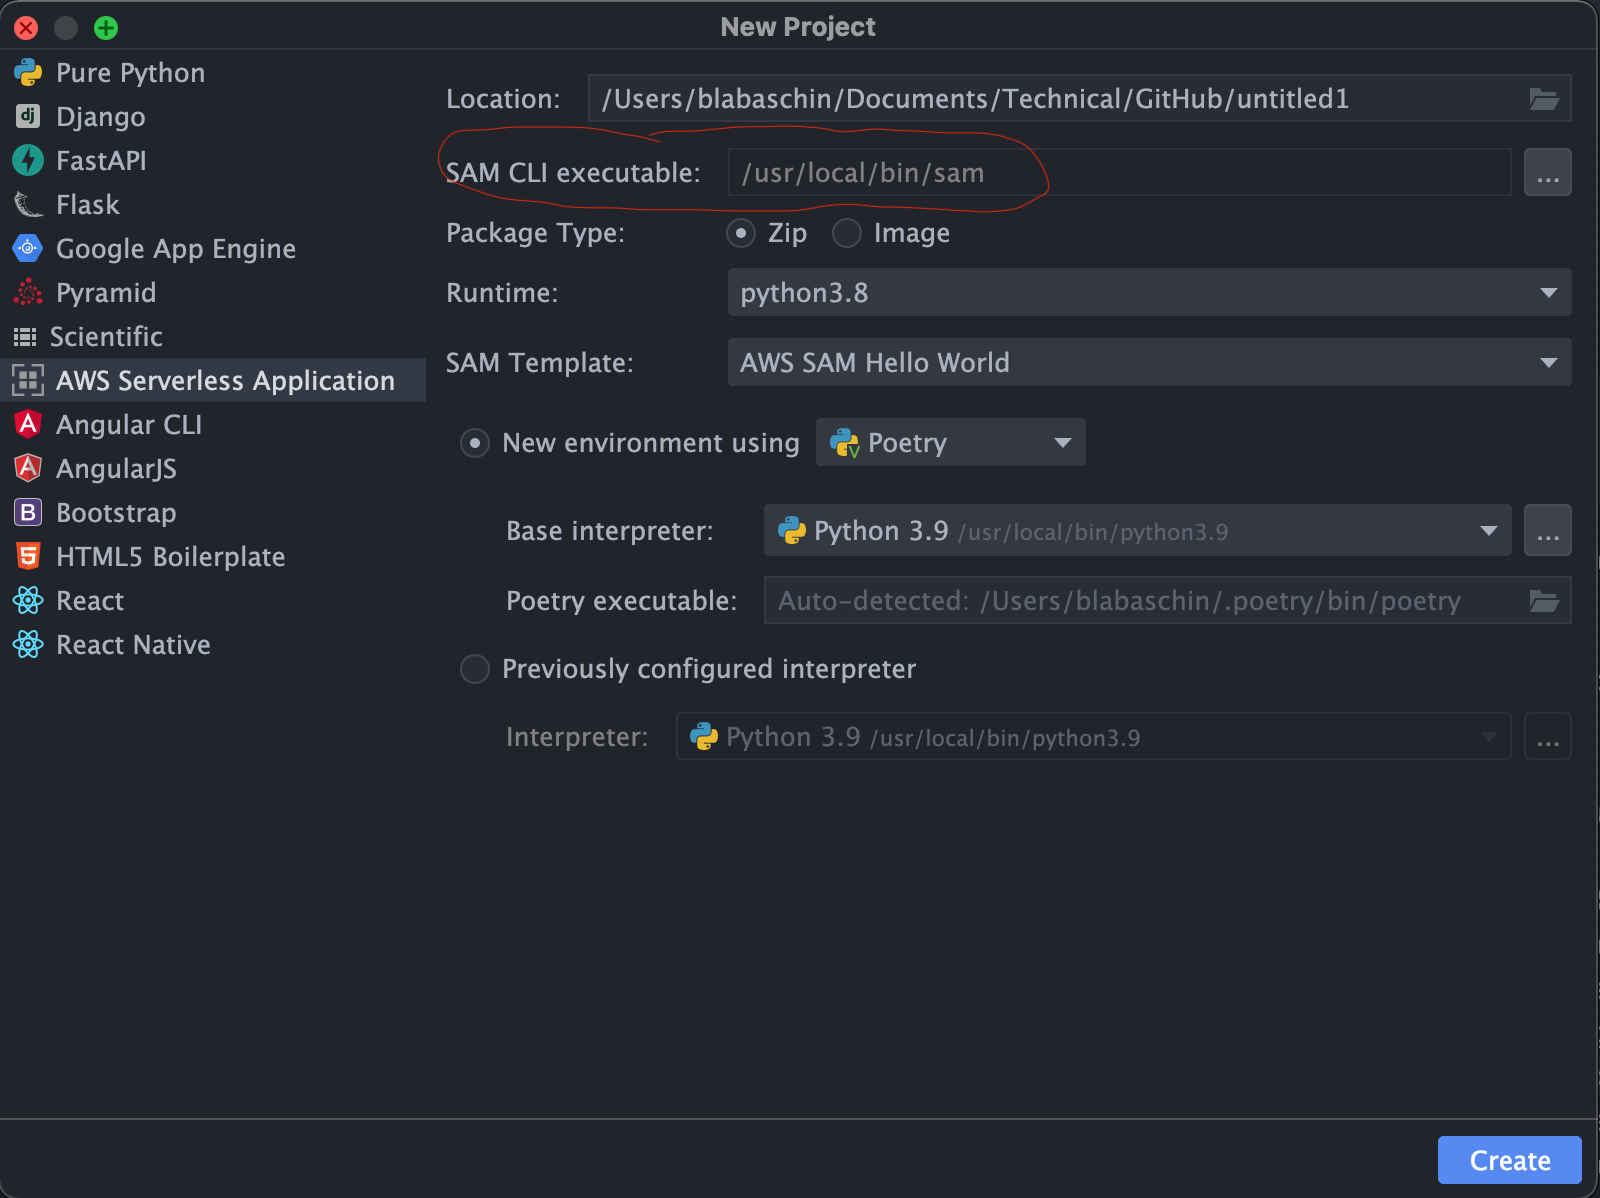Browse for Base interpreter with ellipsis

click(1548, 530)
